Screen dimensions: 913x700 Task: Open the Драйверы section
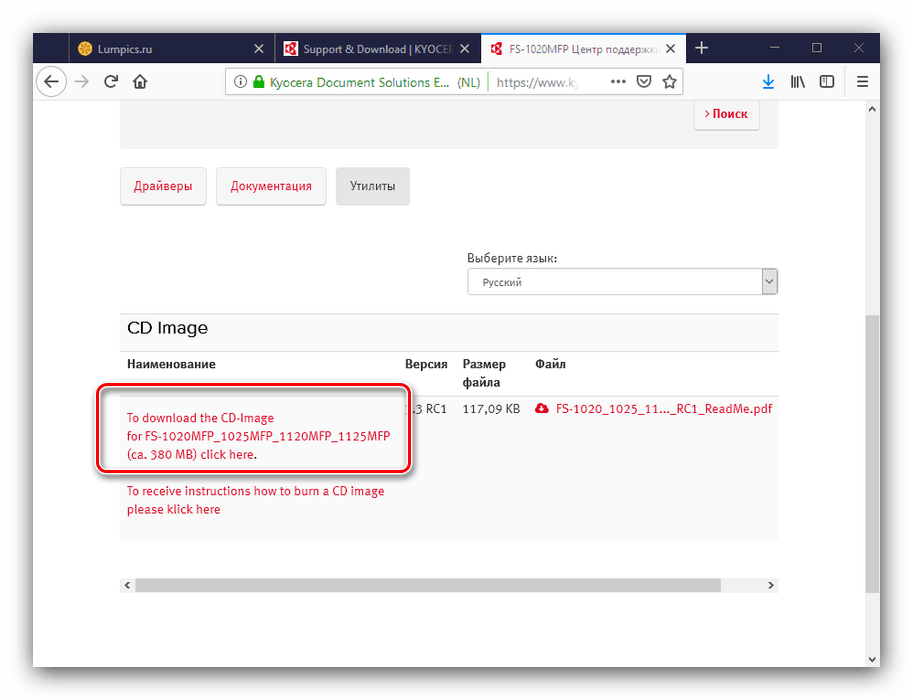[x=163, y=186]
